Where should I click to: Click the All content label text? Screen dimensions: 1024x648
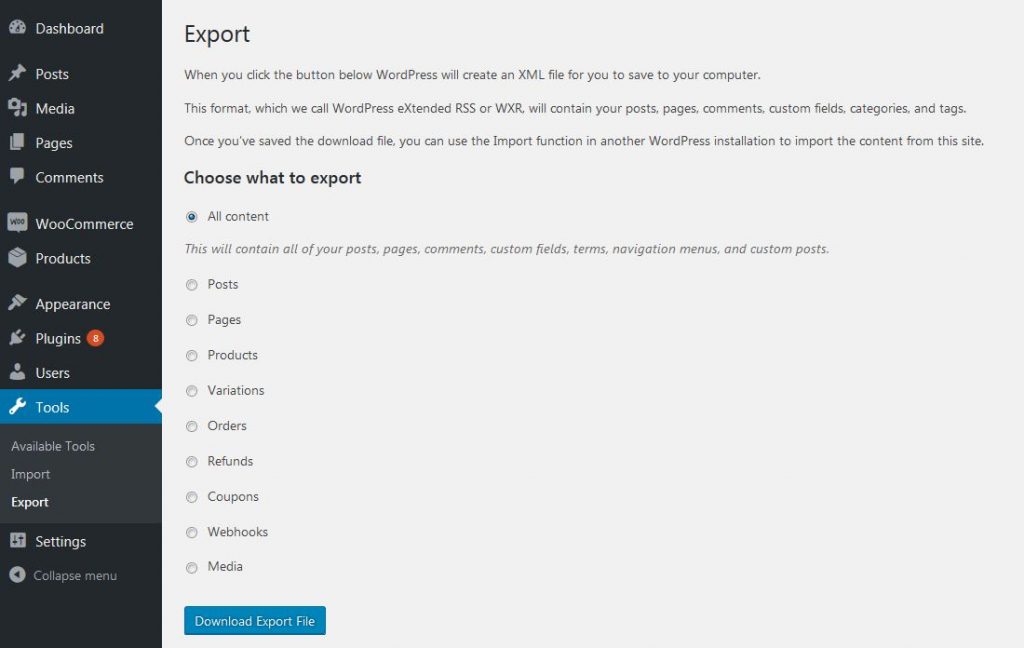tap(238, 216)
